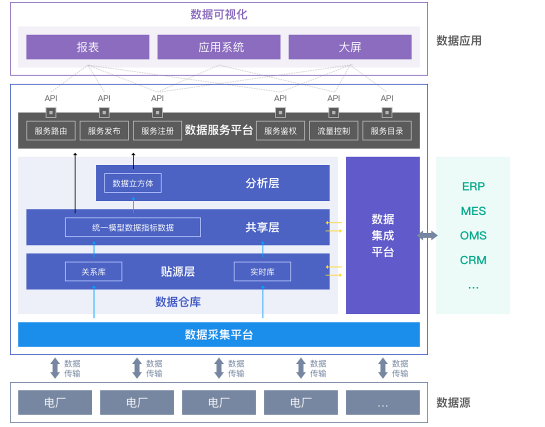Select the 应用系统 box
Image resolution: width=545 pixels, height=427 pixels.
coord(219,47)
